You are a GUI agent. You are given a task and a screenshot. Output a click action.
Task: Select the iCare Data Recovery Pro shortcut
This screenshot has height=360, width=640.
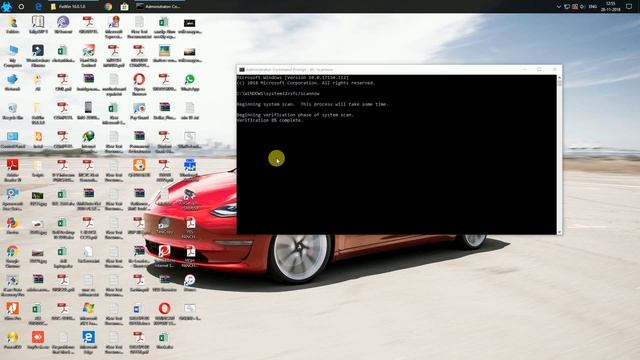(x=13, y=284)
